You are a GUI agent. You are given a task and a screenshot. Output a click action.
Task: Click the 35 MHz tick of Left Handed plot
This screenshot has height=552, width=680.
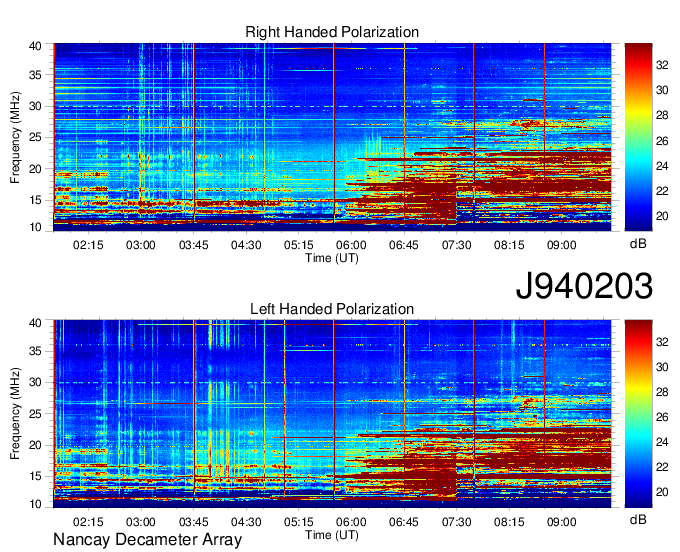(35, 351)
